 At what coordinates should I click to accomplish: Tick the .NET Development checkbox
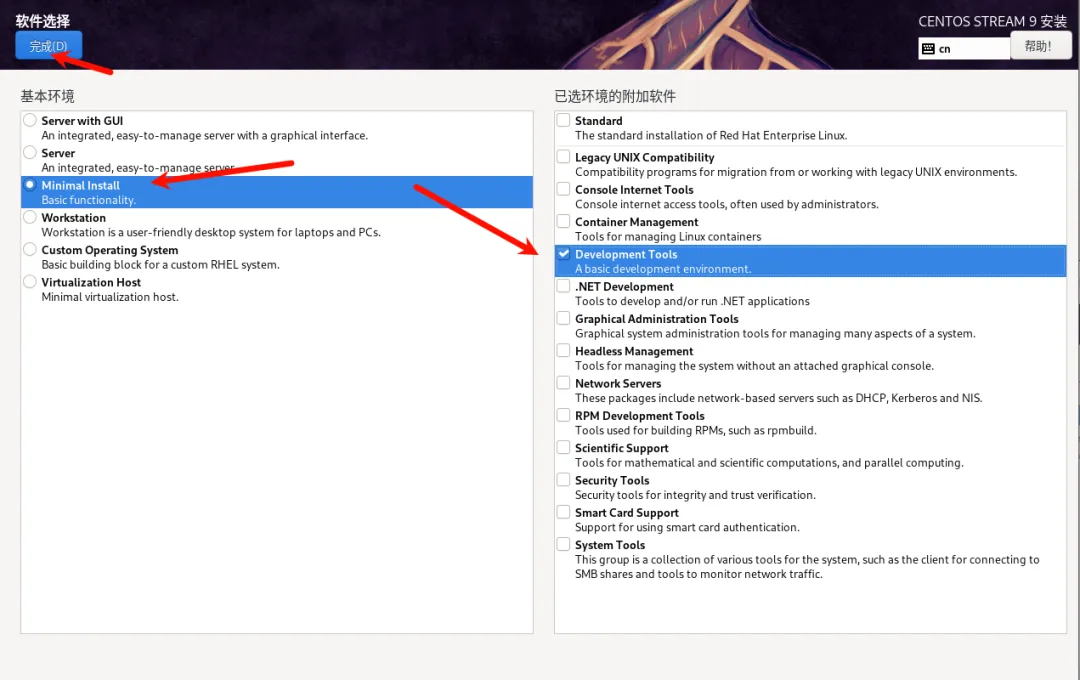coord(563,286)
